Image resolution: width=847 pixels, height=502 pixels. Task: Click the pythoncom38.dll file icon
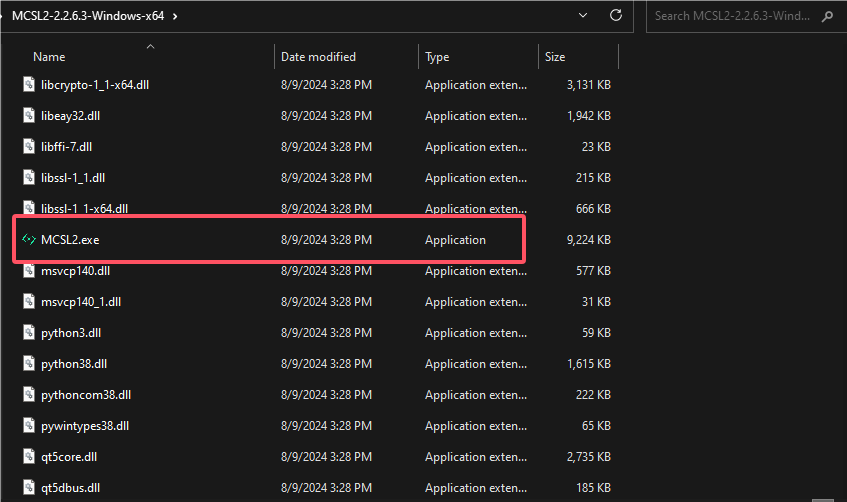tap(29, 394)
